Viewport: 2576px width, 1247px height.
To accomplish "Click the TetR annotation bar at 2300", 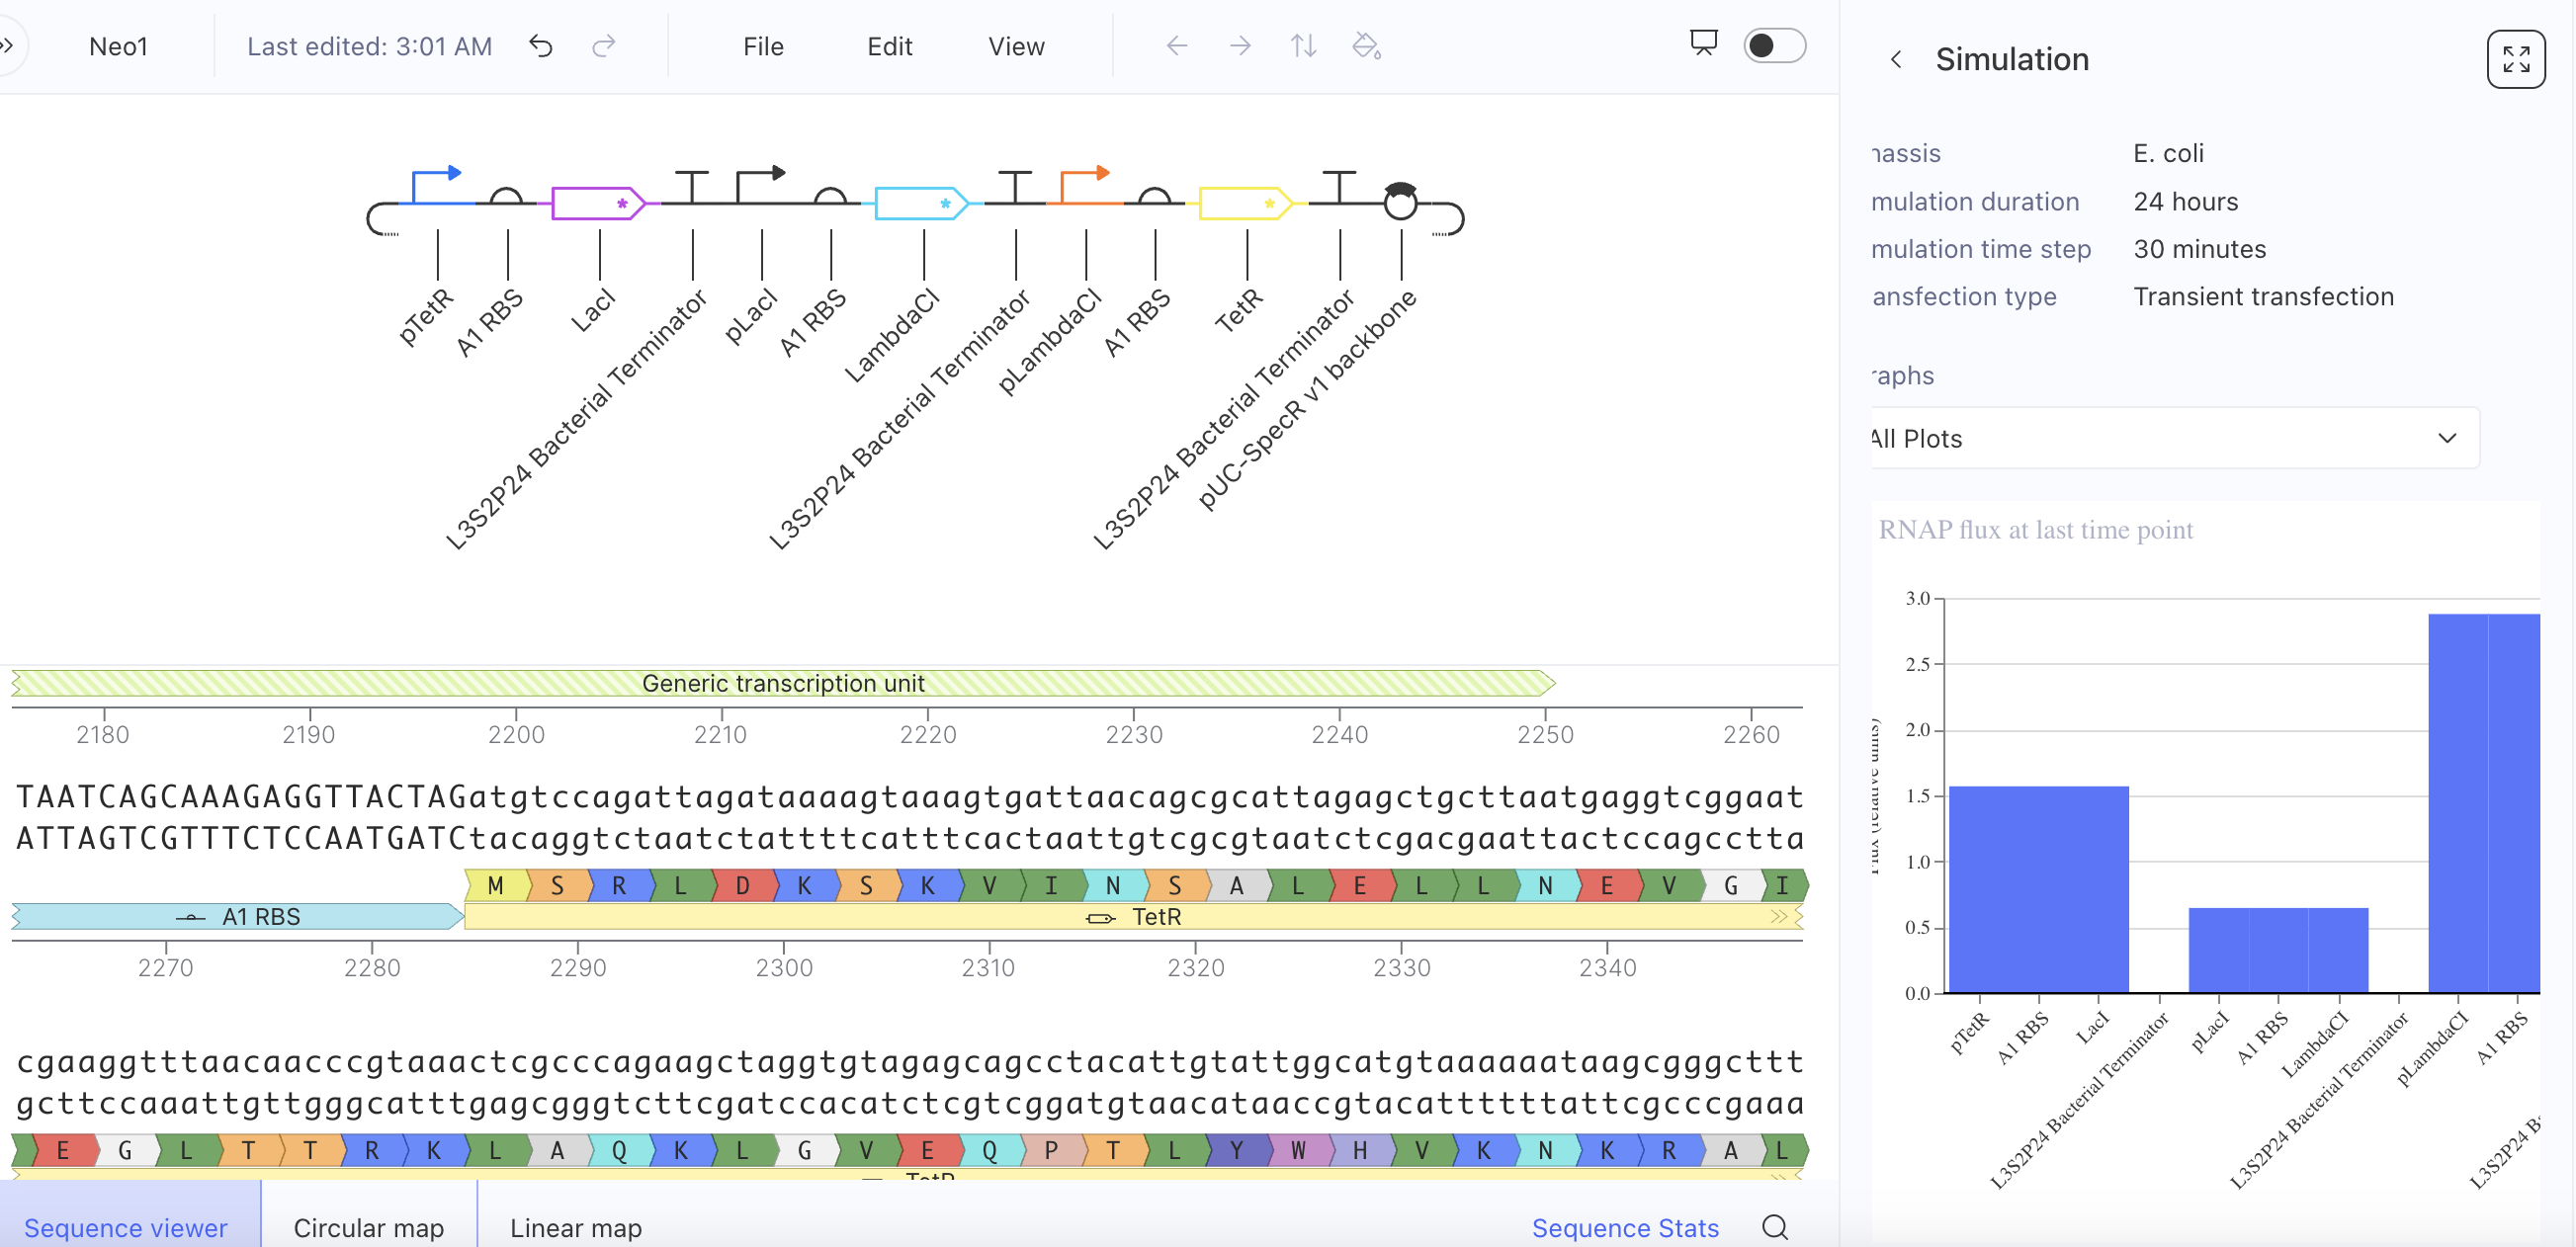I will (x=1134, y=916).
